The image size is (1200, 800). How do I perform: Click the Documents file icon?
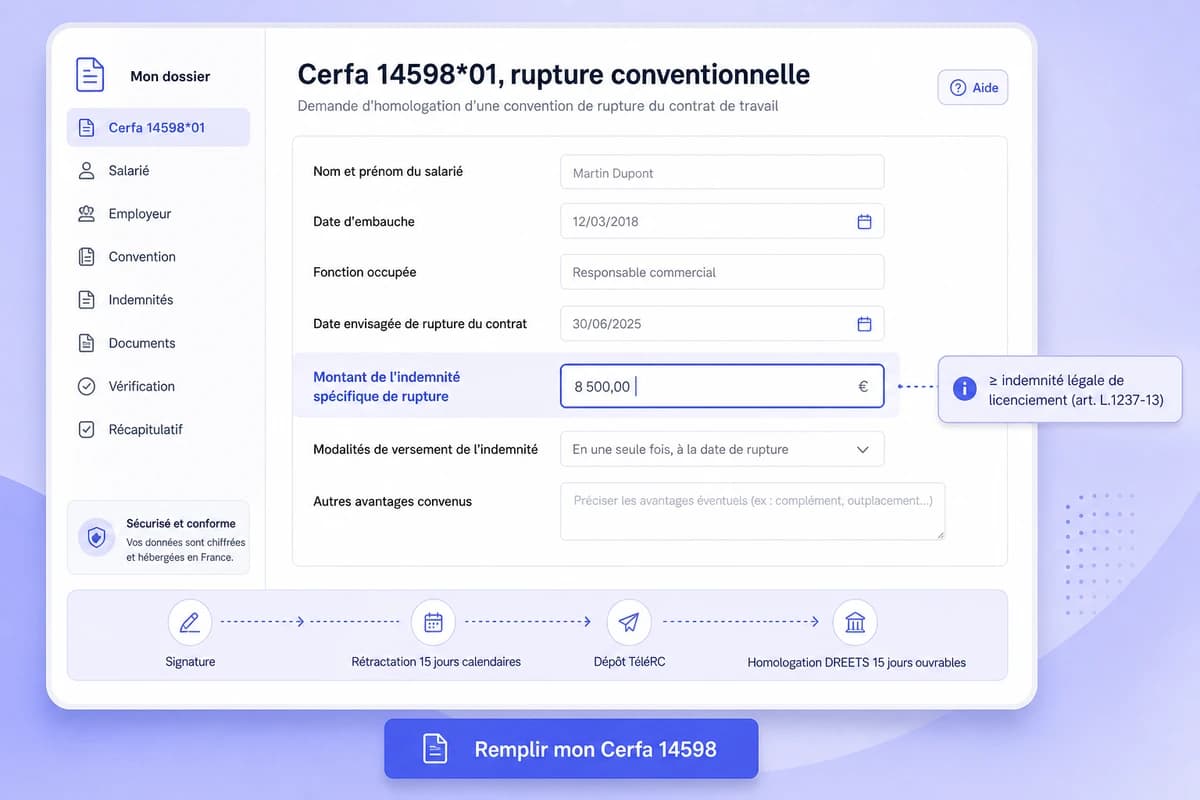(x=86, y=343)
